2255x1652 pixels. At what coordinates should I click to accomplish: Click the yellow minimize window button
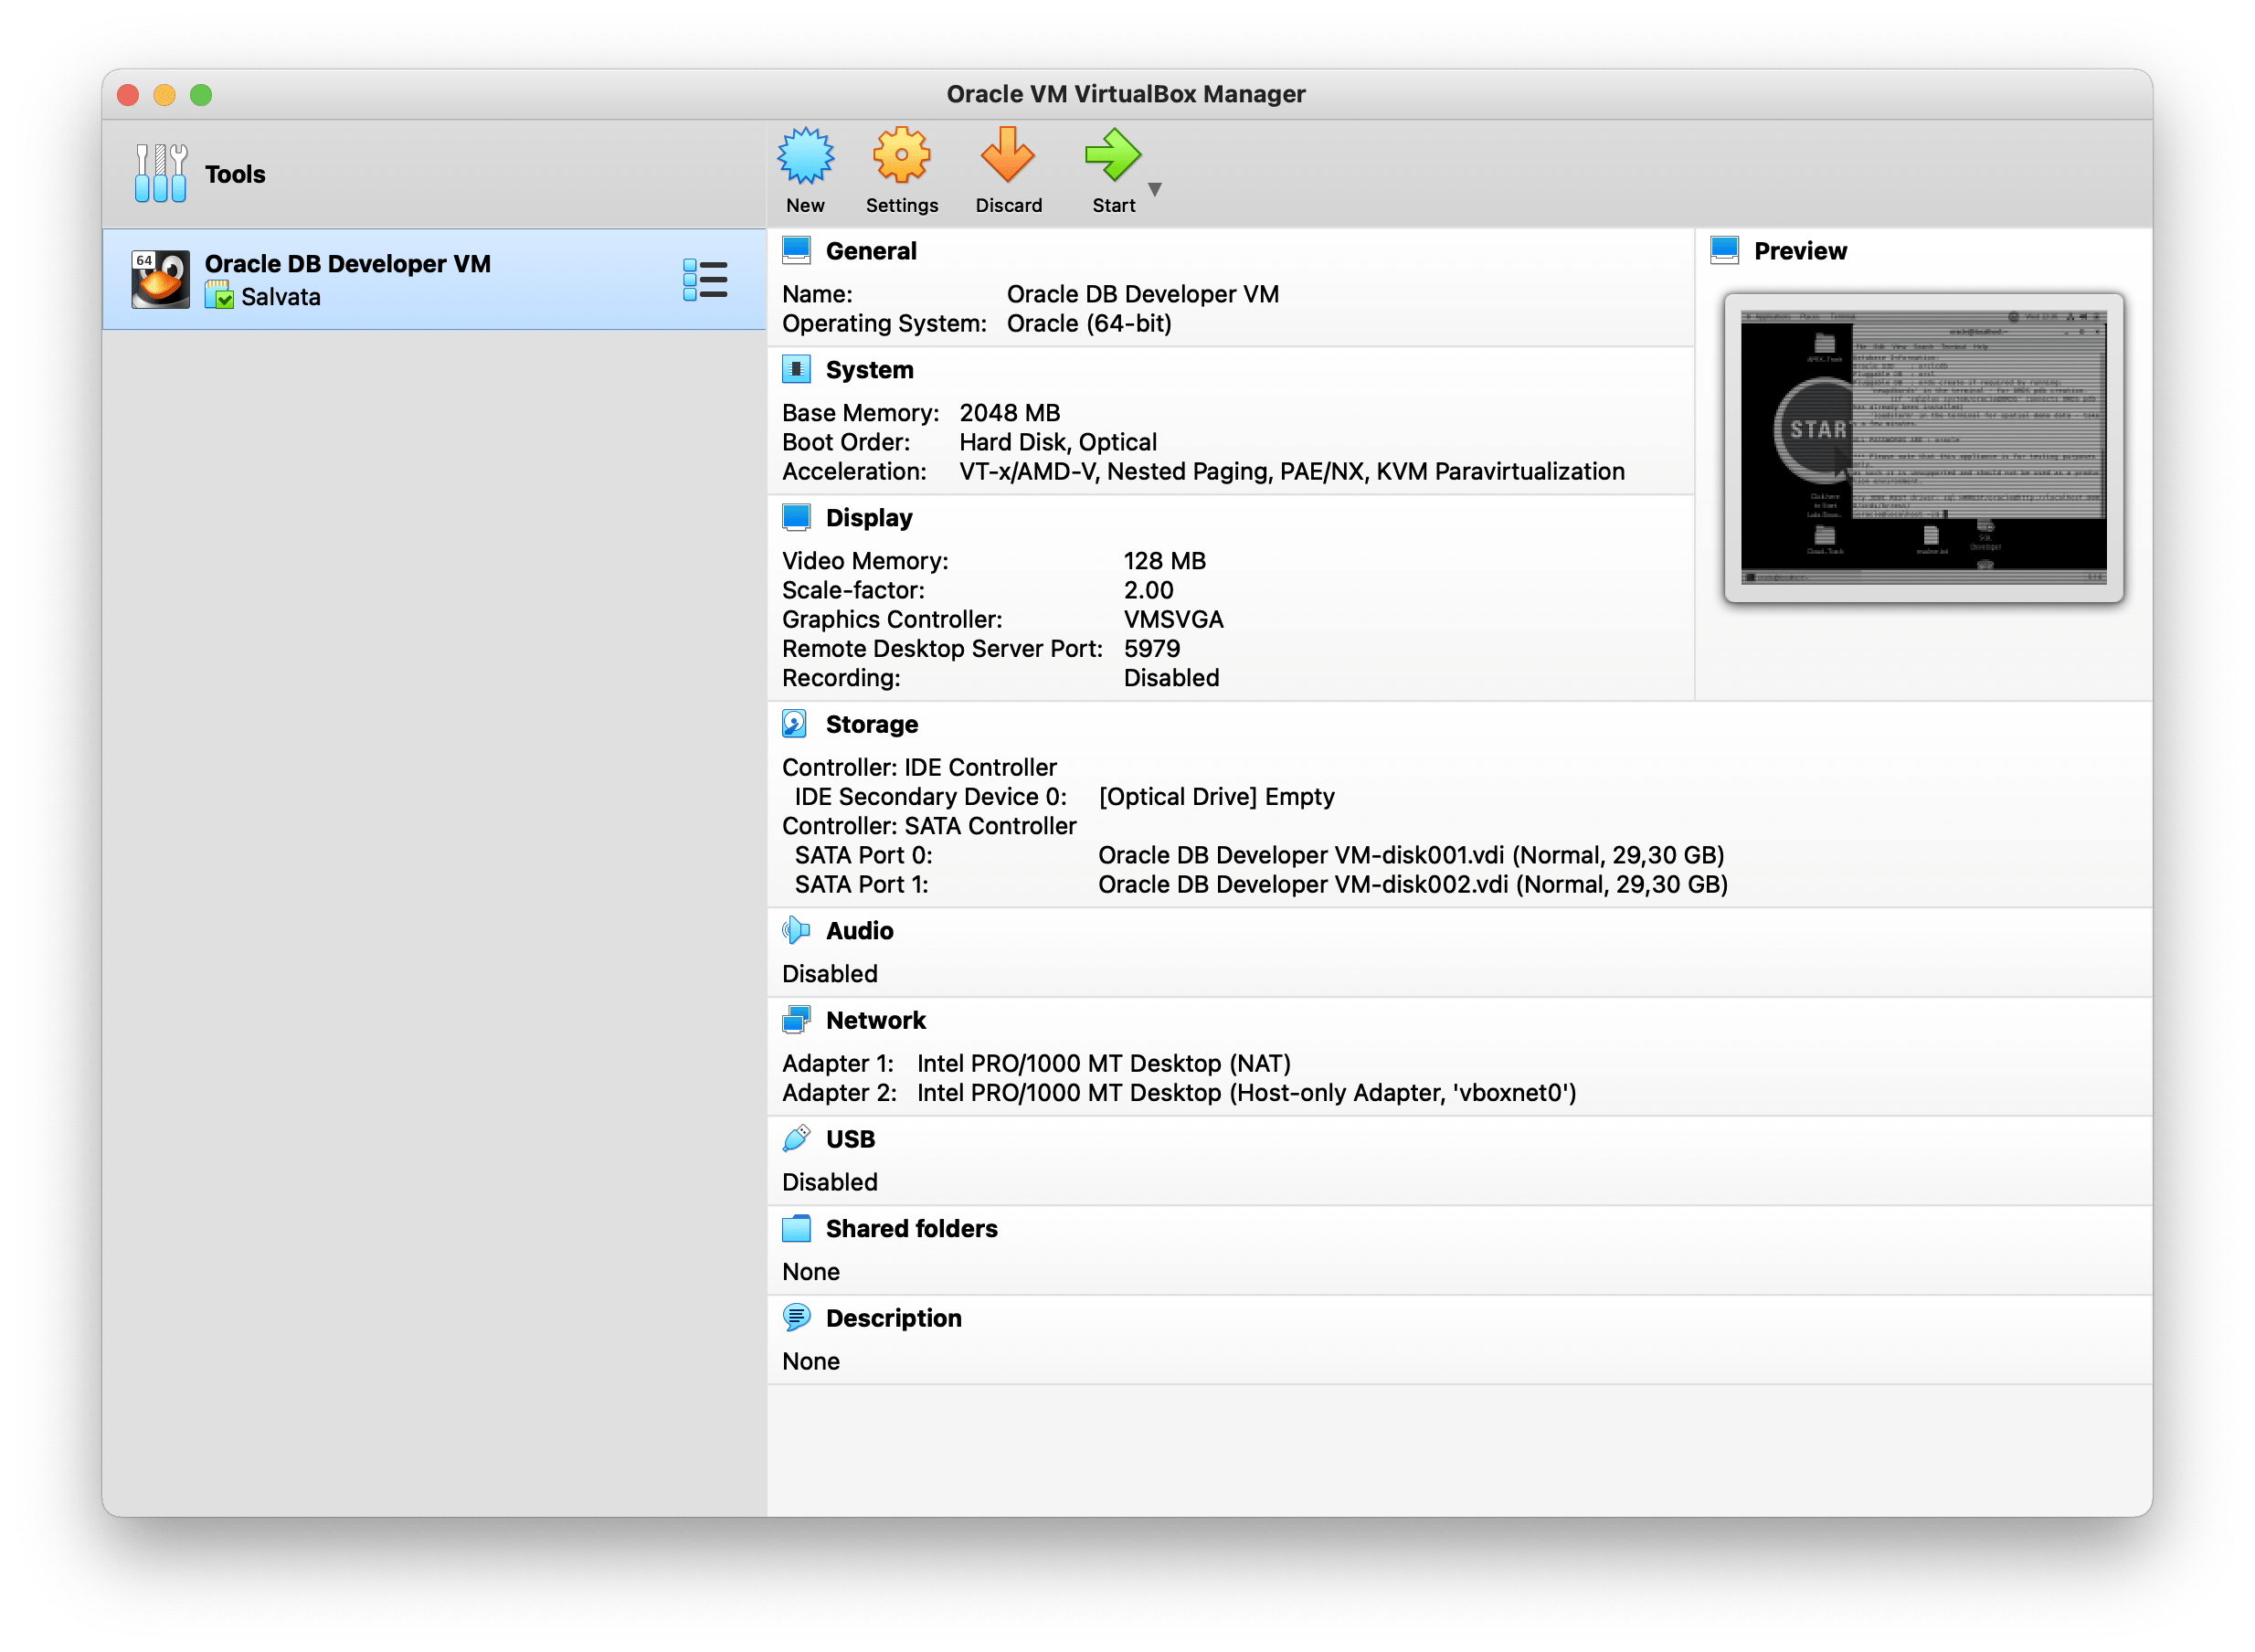164,94
